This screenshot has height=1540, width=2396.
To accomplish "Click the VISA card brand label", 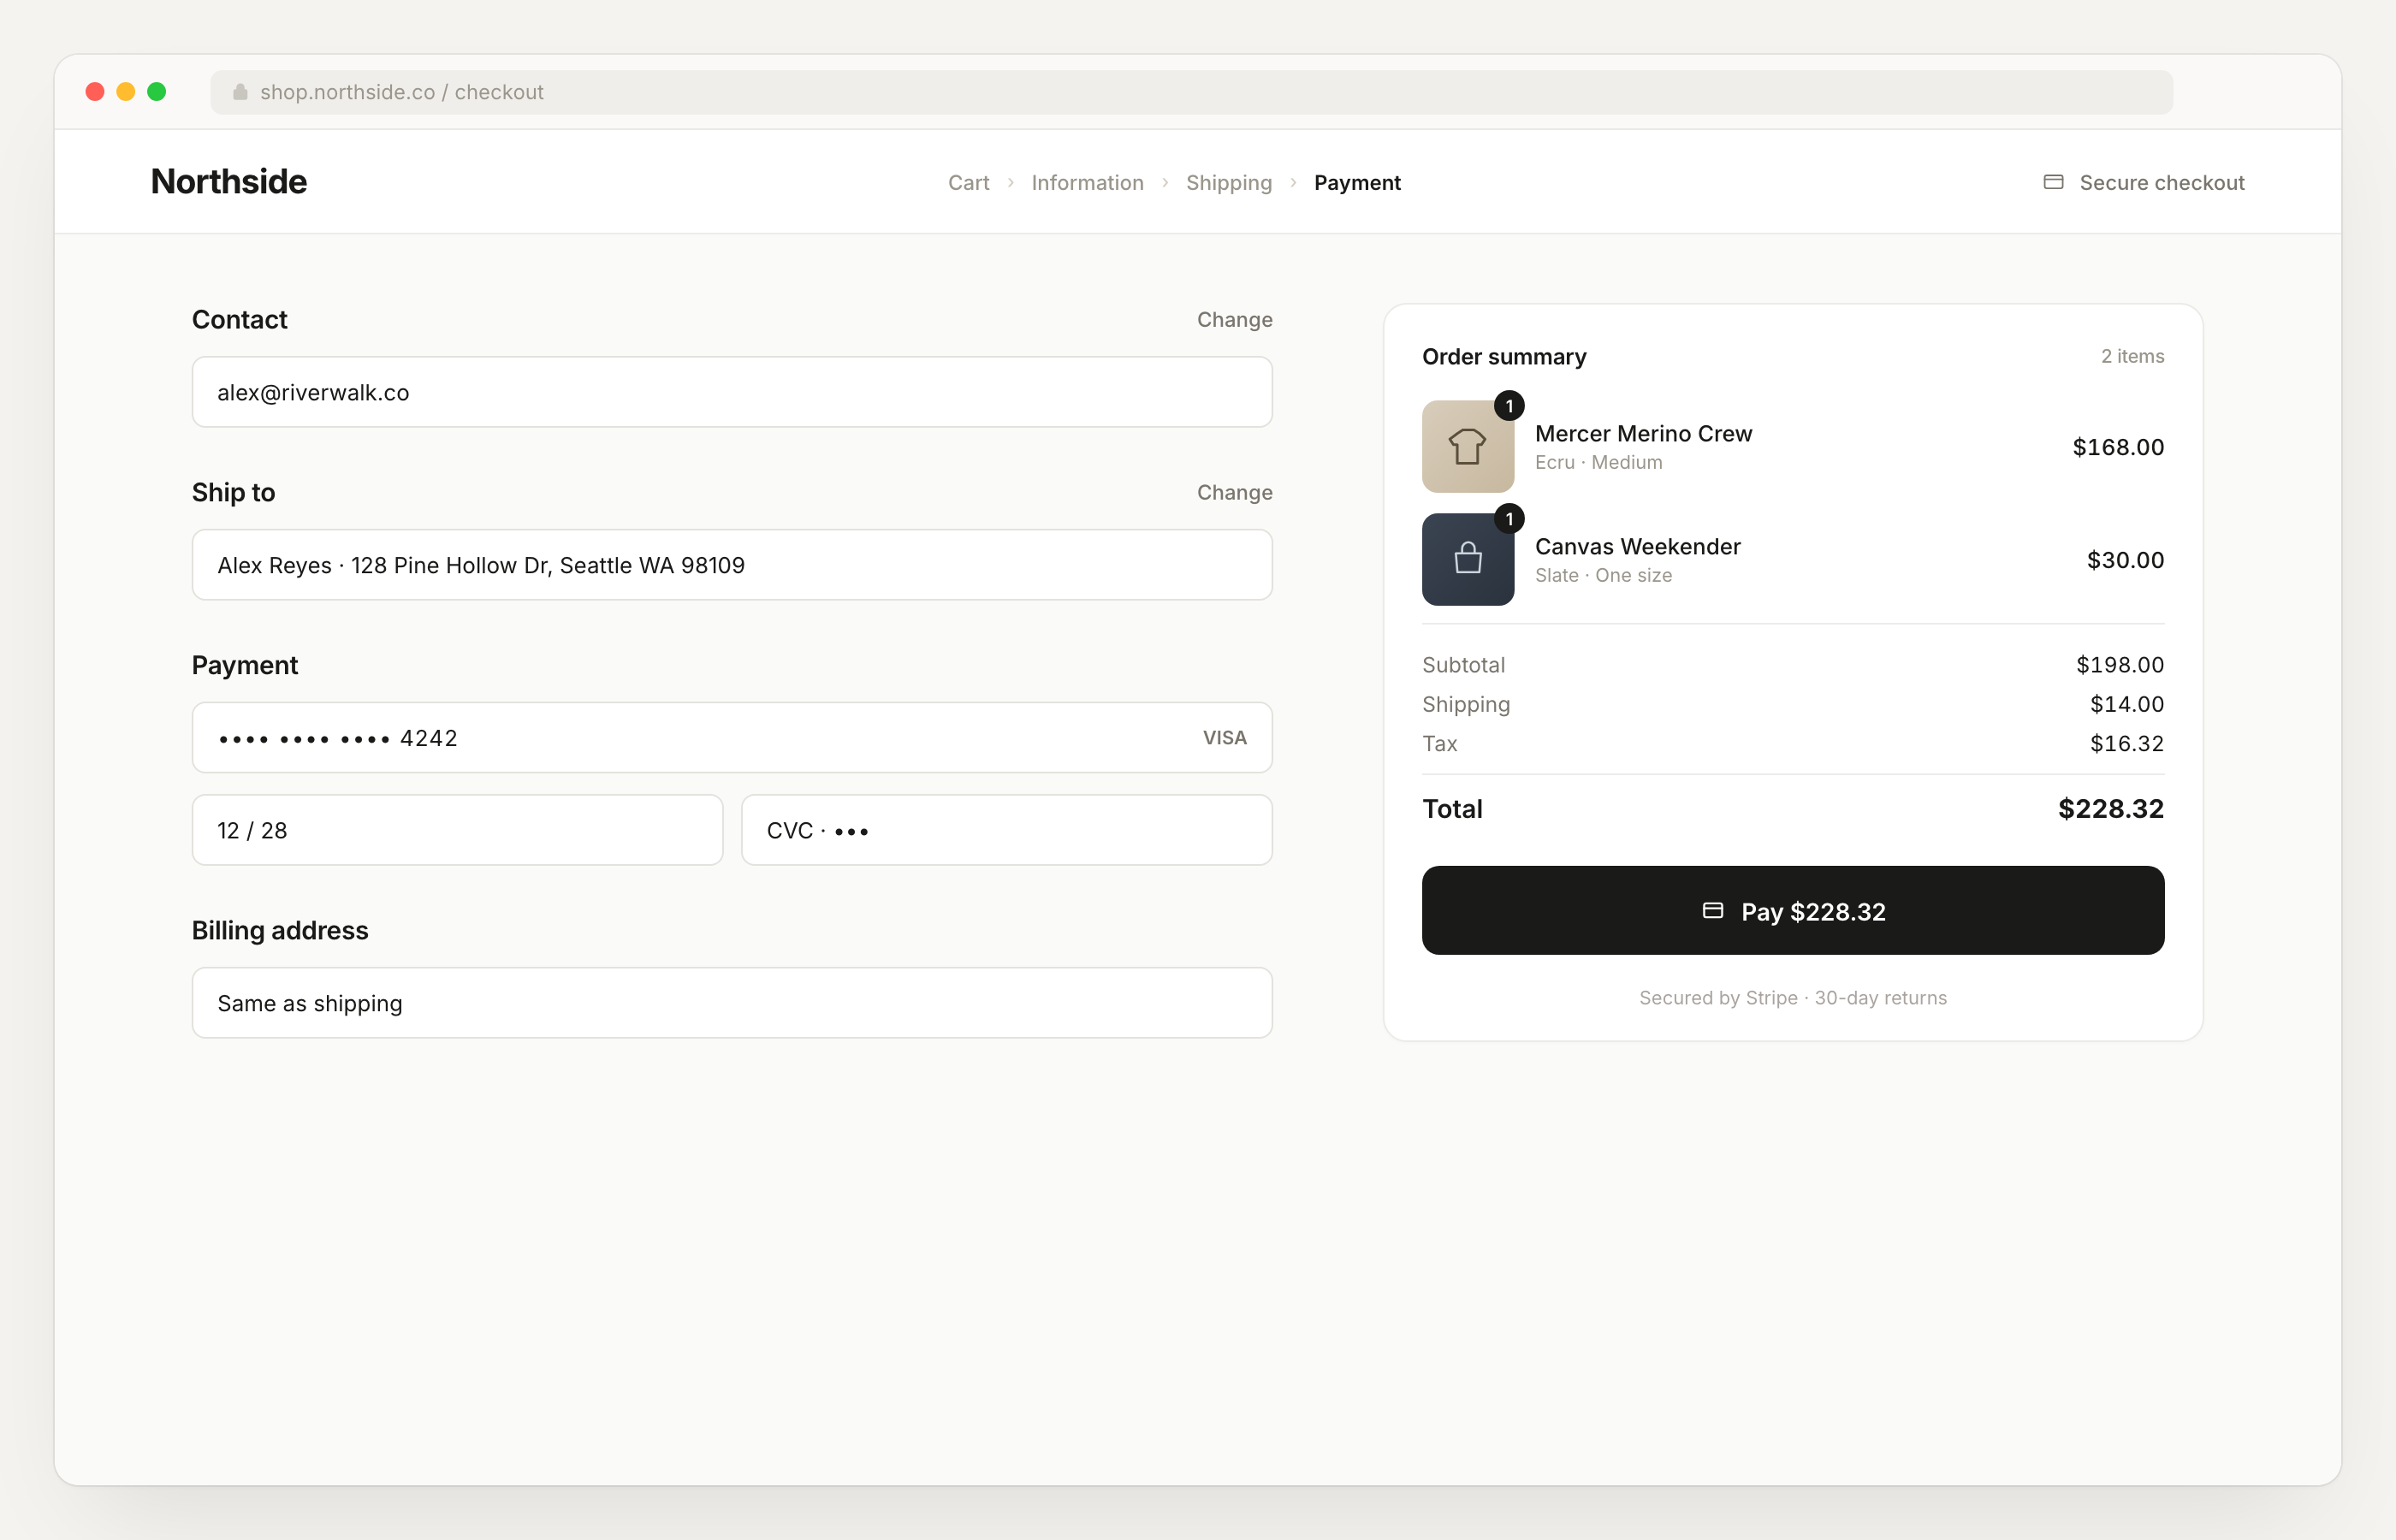I will click(x=1224, y=738).
